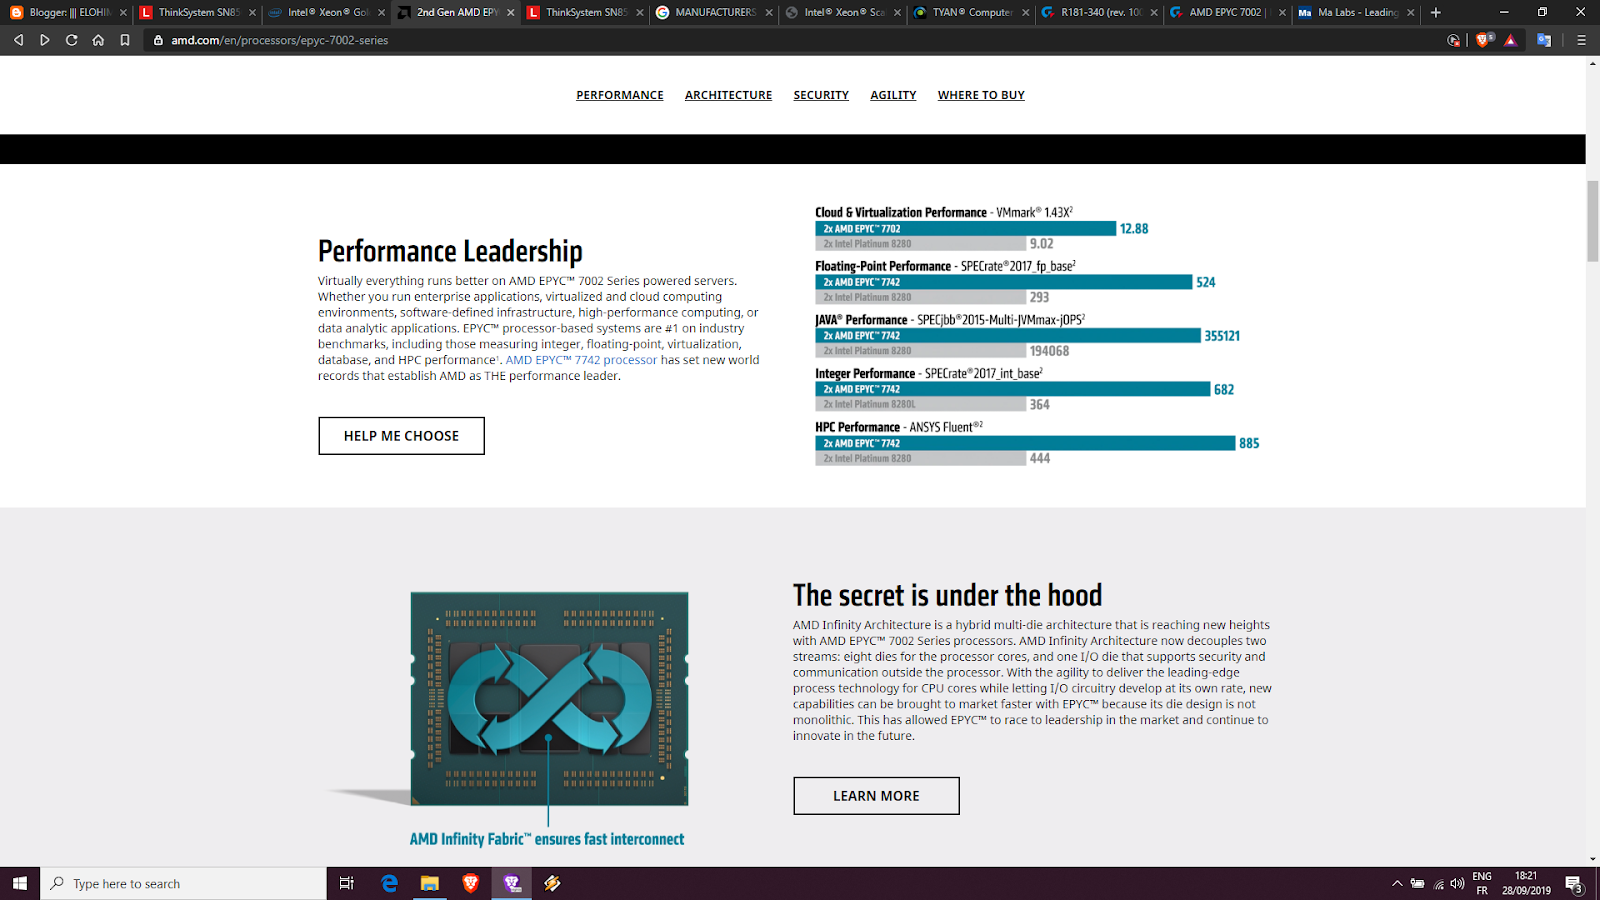This screenshot has width=1600, height=900.
Task: Open the AMD EPYC 7742 processor link
Action: (x=581, y=360)
